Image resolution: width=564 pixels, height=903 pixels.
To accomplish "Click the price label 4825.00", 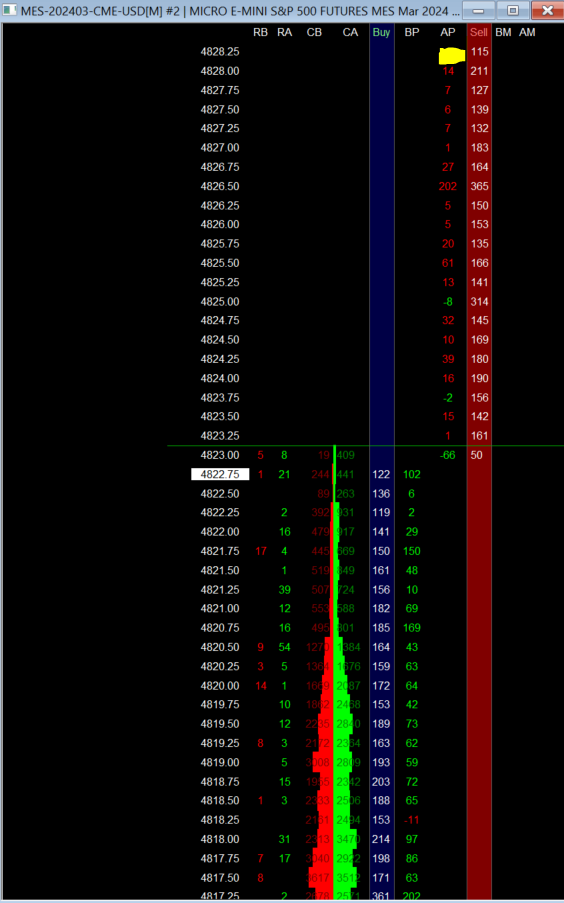I will (x=220, y=301).
